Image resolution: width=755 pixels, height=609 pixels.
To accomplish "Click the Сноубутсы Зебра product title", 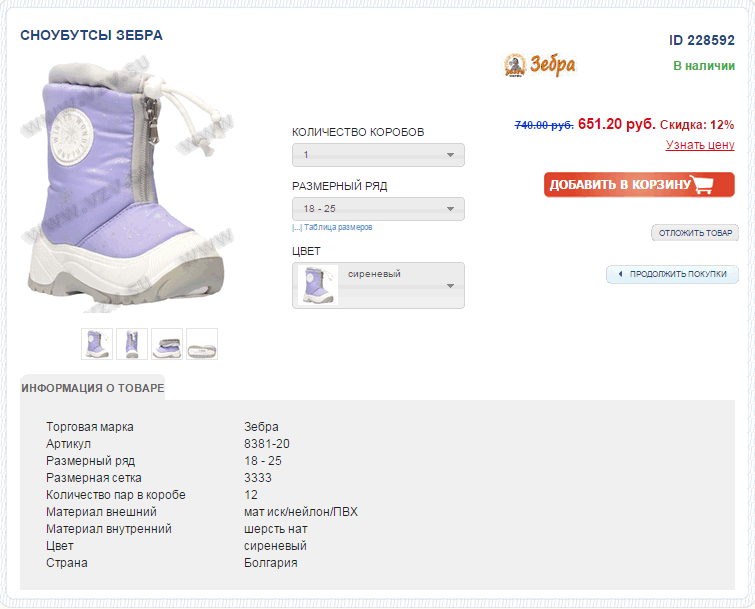I will tap(91, 35).
